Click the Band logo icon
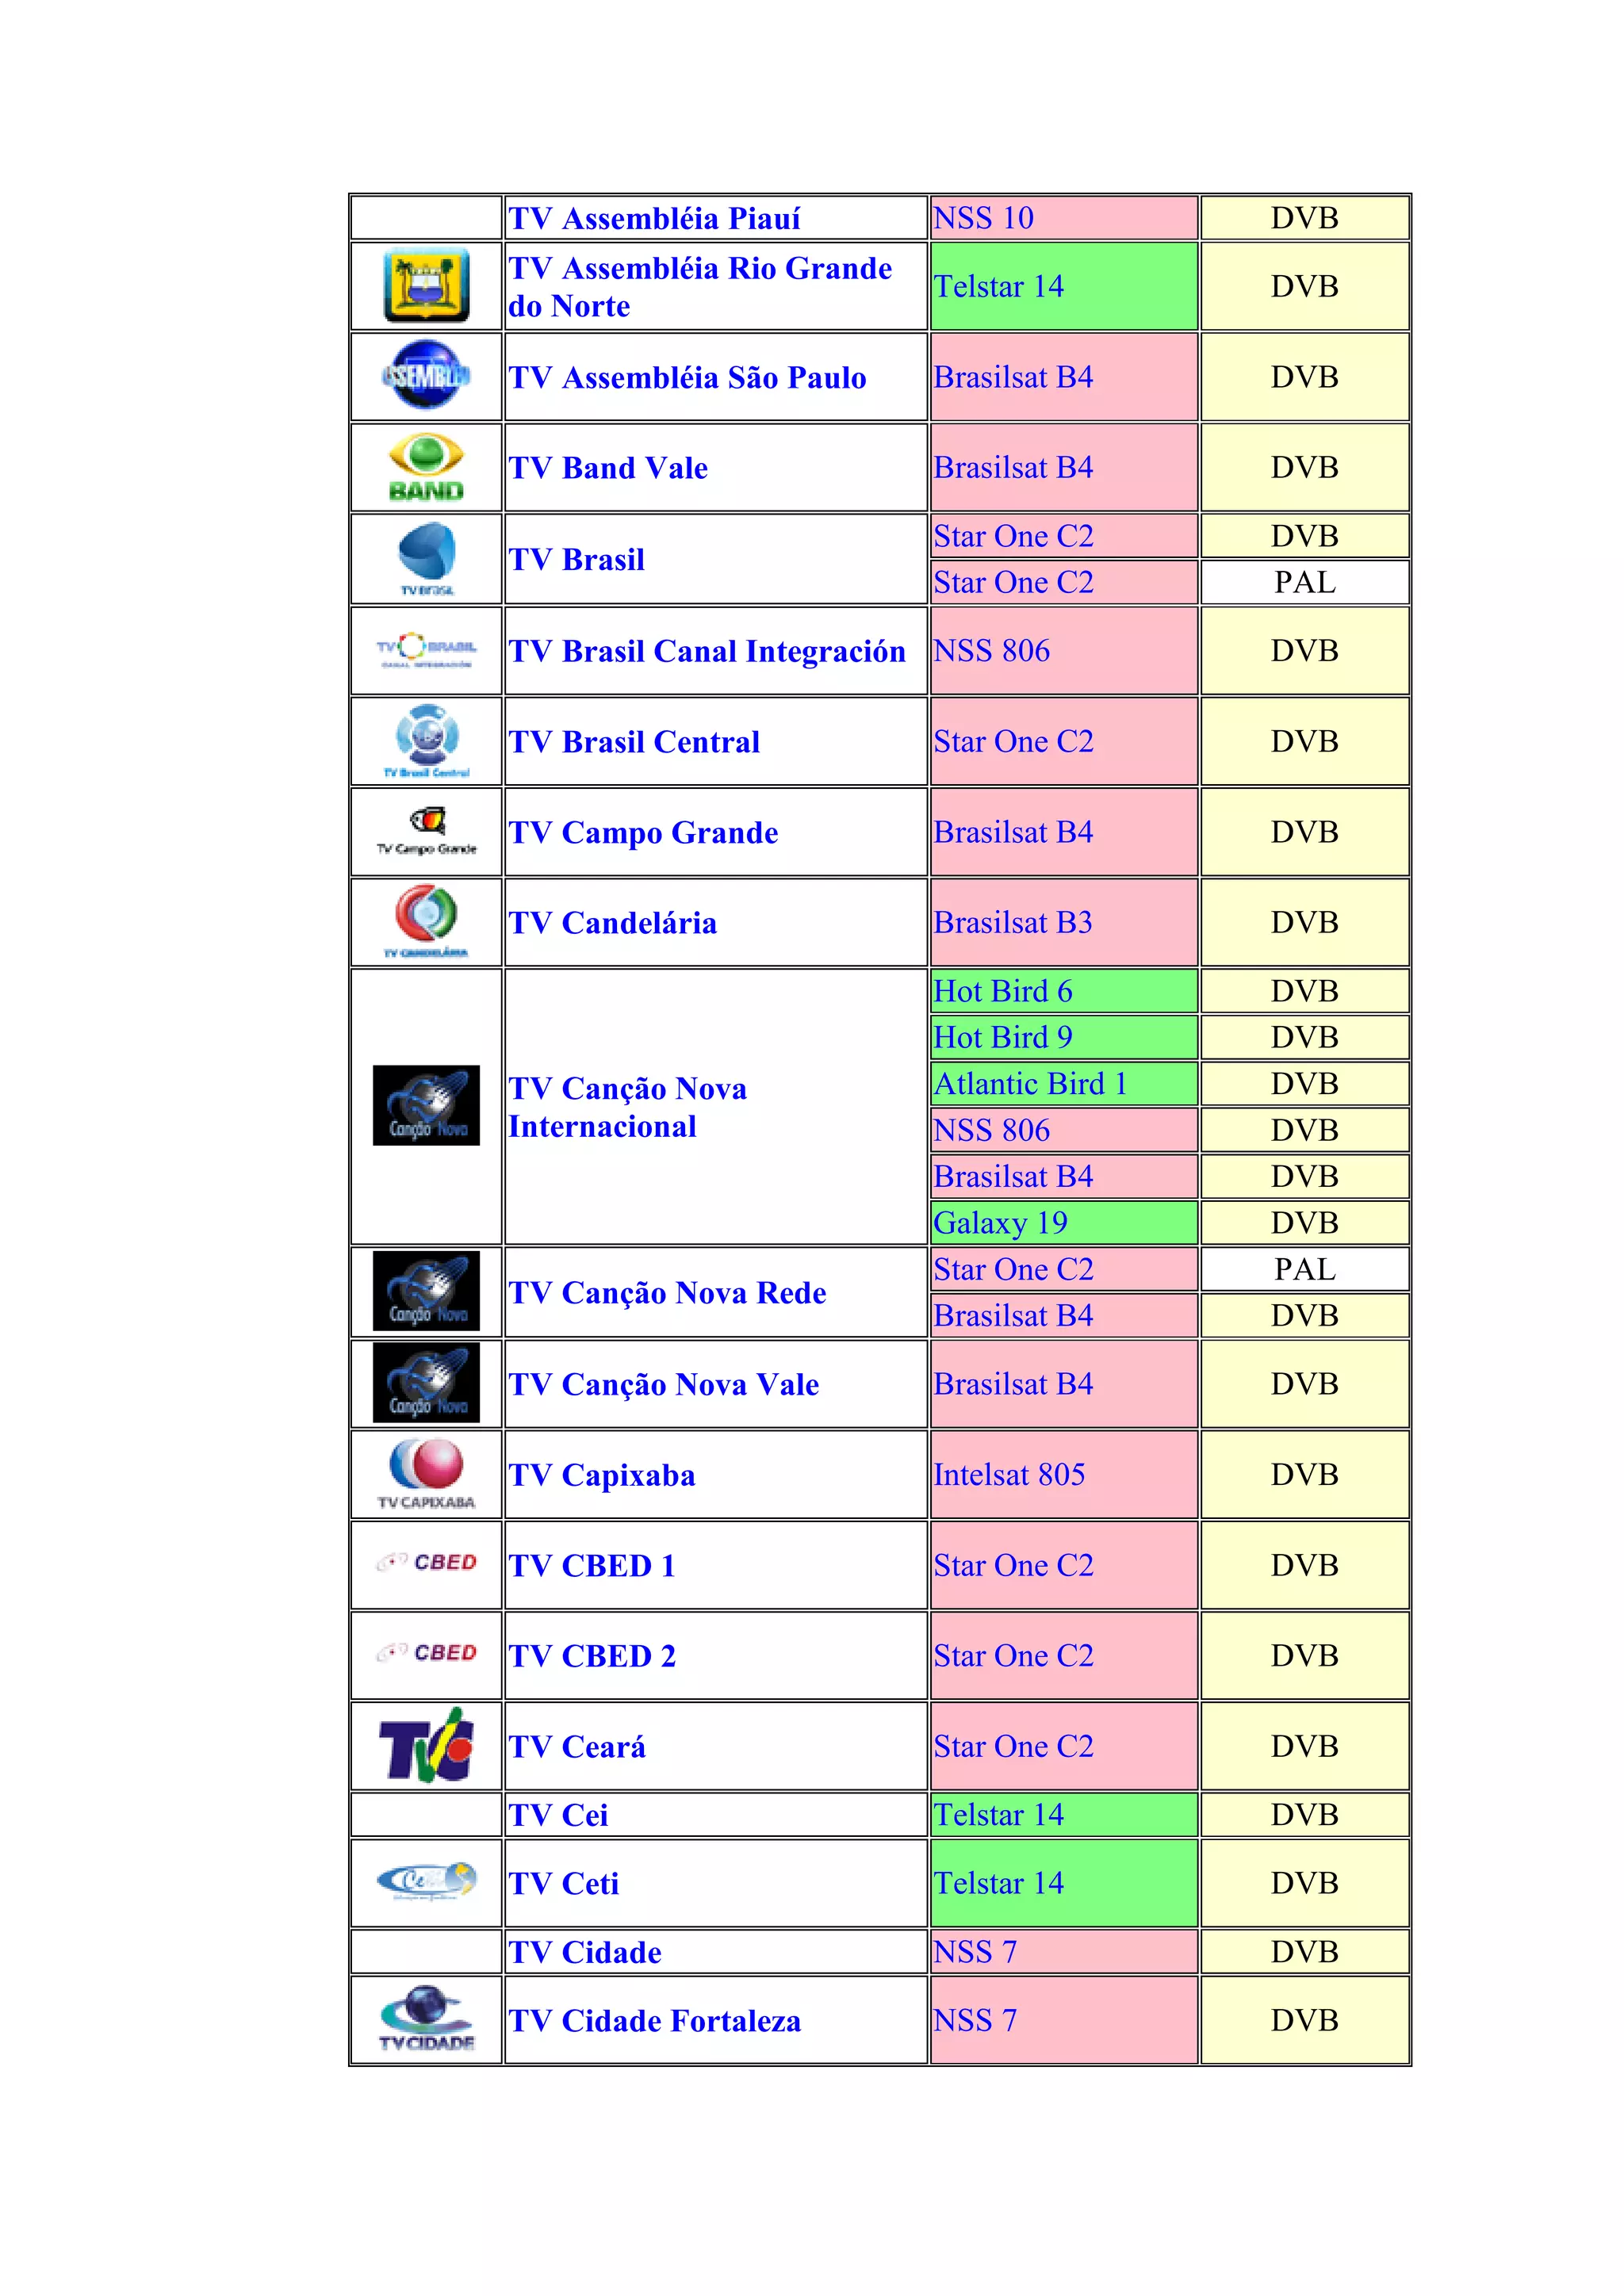 [x=426, y=467]
